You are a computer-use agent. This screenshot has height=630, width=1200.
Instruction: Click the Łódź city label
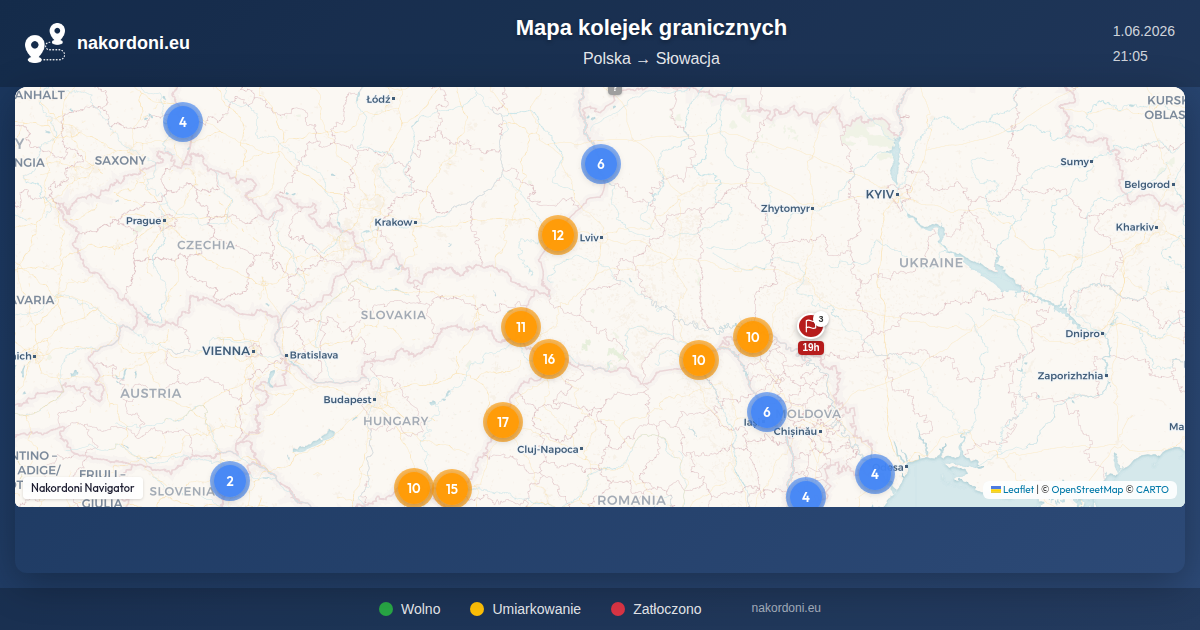click(378, 99)
